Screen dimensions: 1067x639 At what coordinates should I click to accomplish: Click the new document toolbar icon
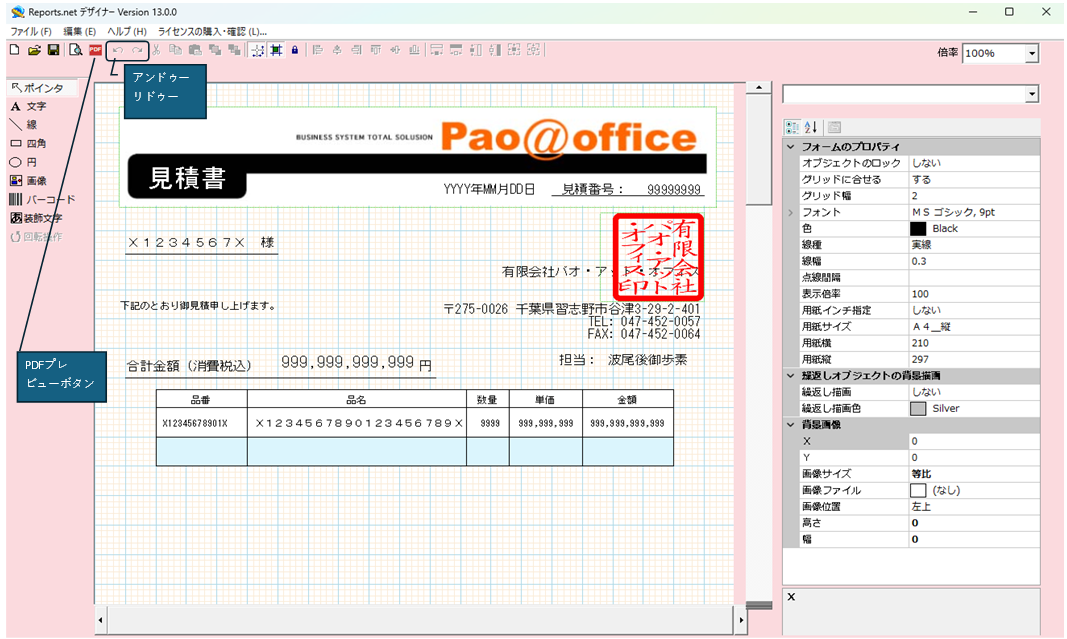[14, 50]
